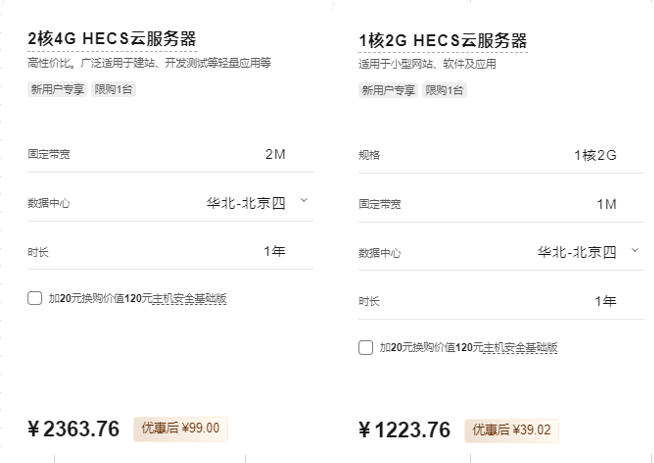Tick the 加20元换购 checkbox in 1核2G card
The height and width of the screenshot is (463, 654).
[x=366, y=347]
